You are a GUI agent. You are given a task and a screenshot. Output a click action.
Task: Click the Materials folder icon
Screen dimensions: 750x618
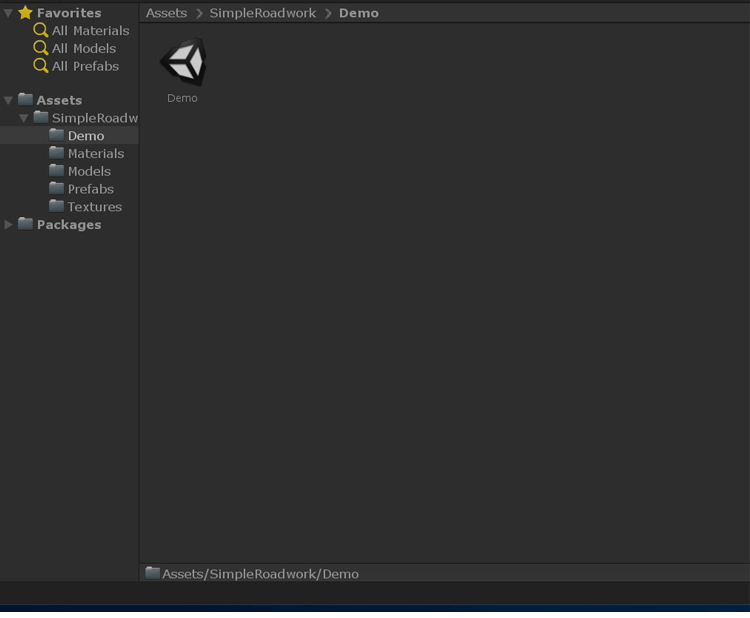click(56, 153)
